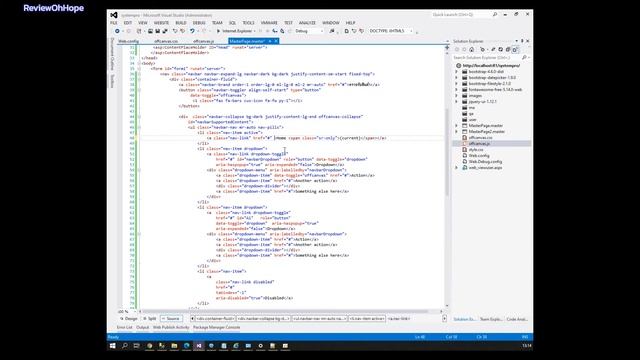Image resolution: width=640 pixels, height=360 pixels.
Task: Switch to Source view
Action: 171,318
